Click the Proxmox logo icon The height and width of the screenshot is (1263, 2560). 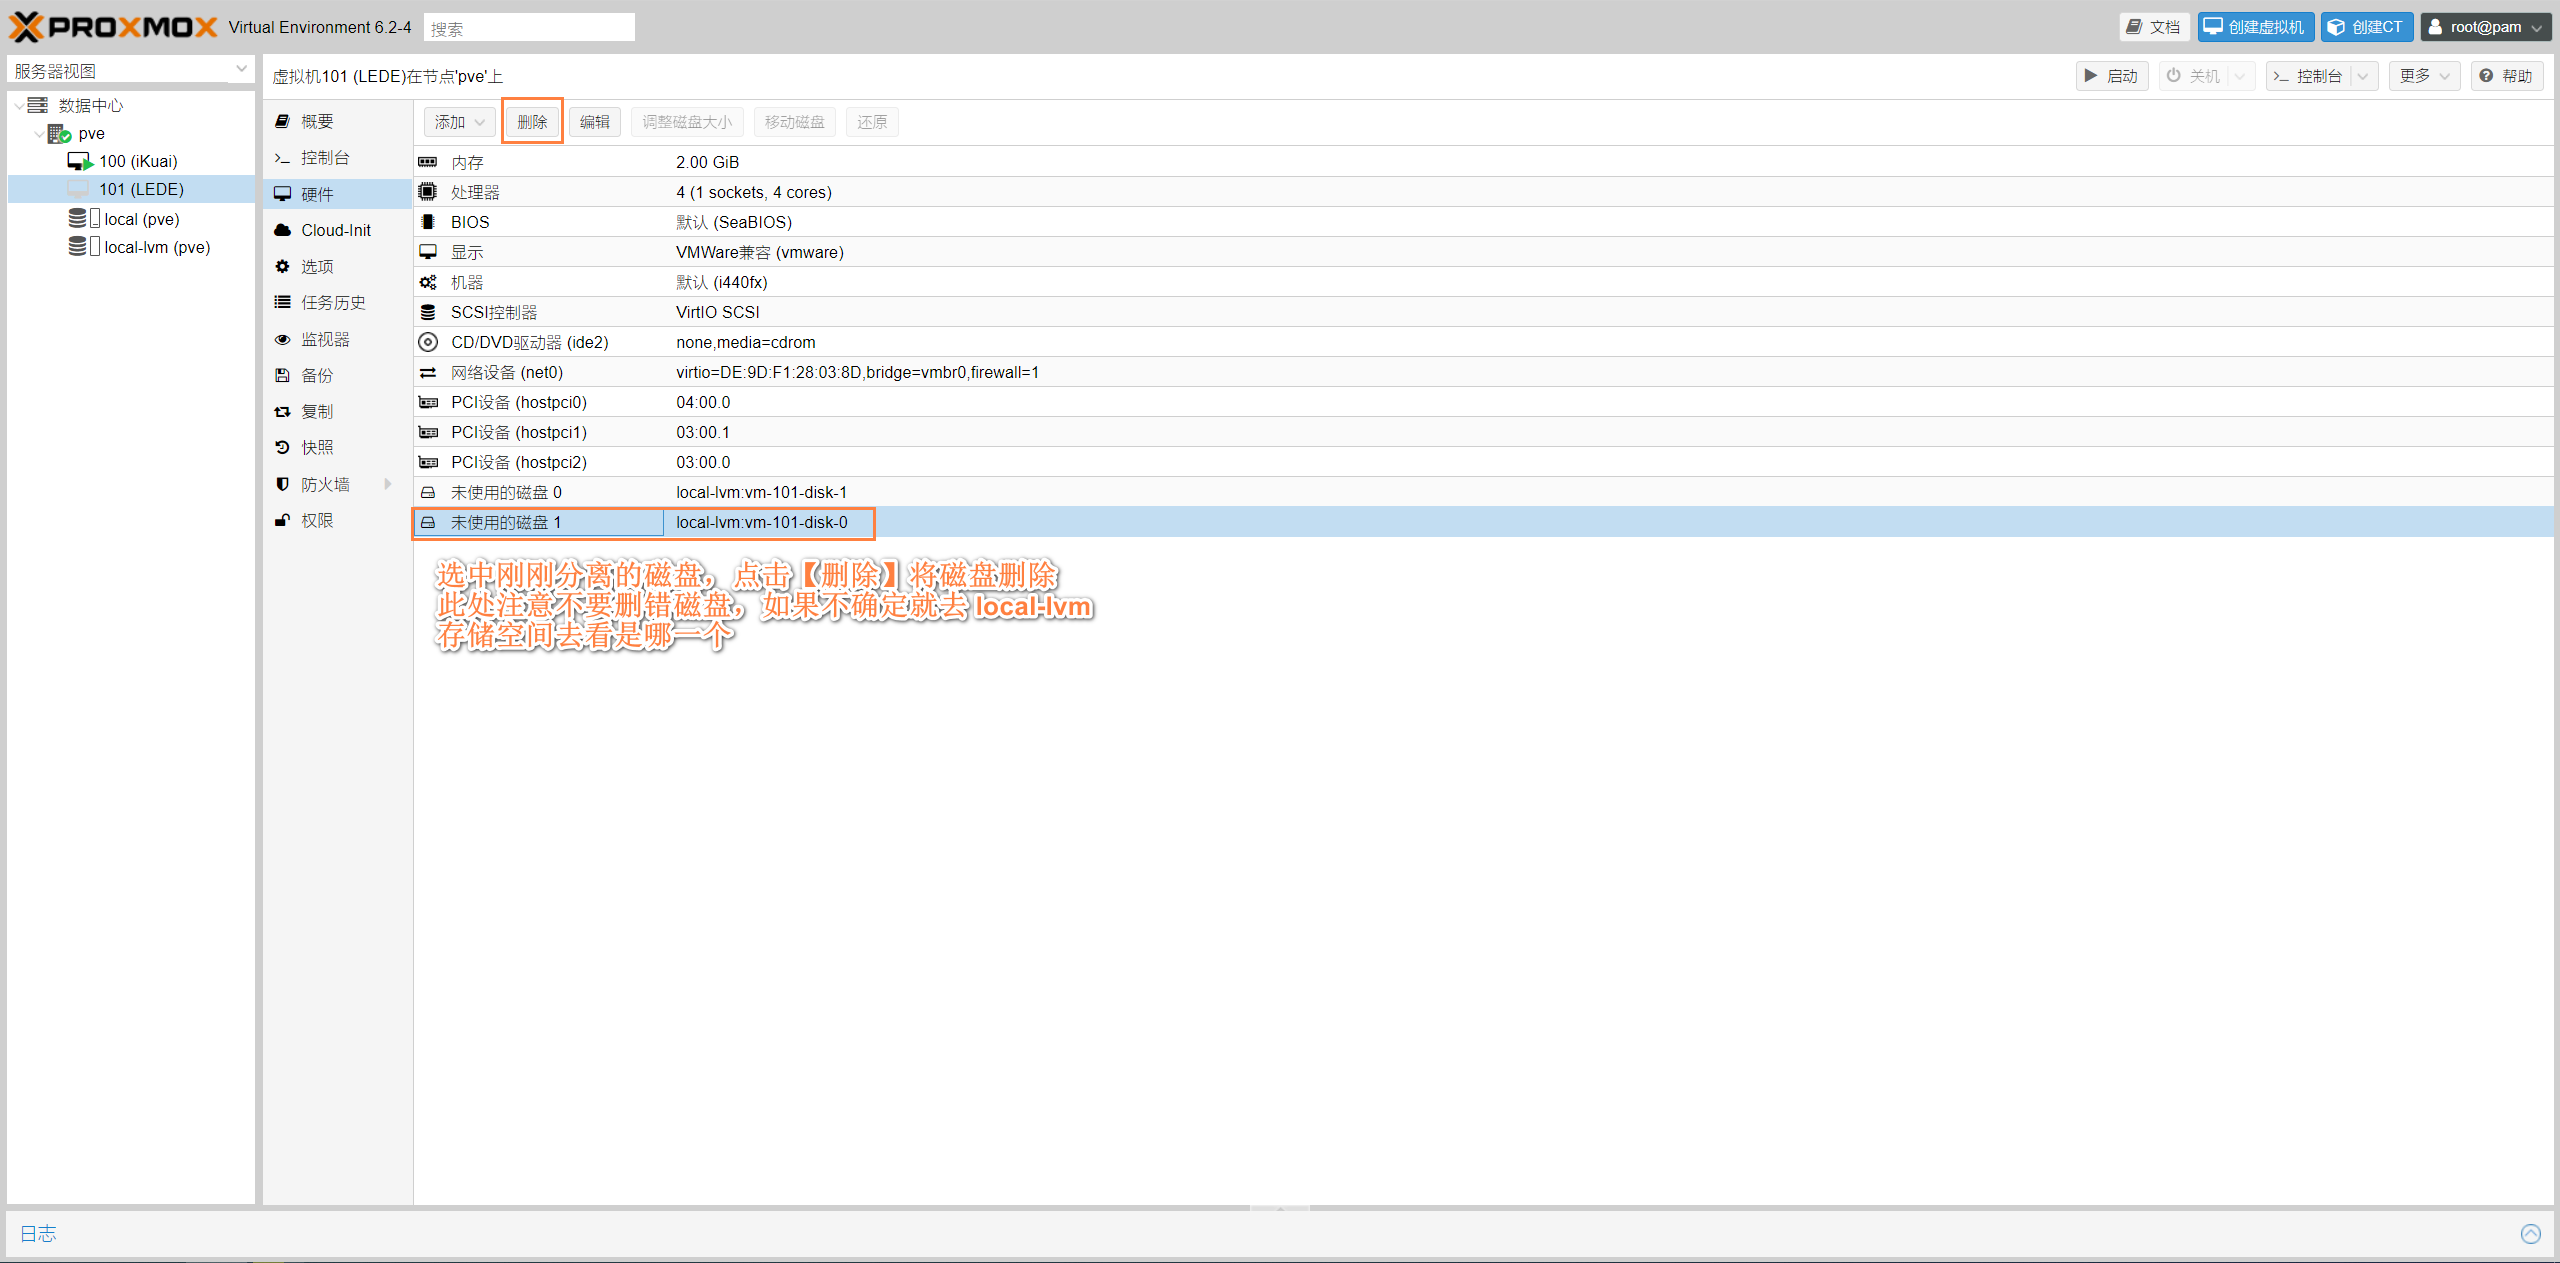pyautogui.click(x=27, y=27)
